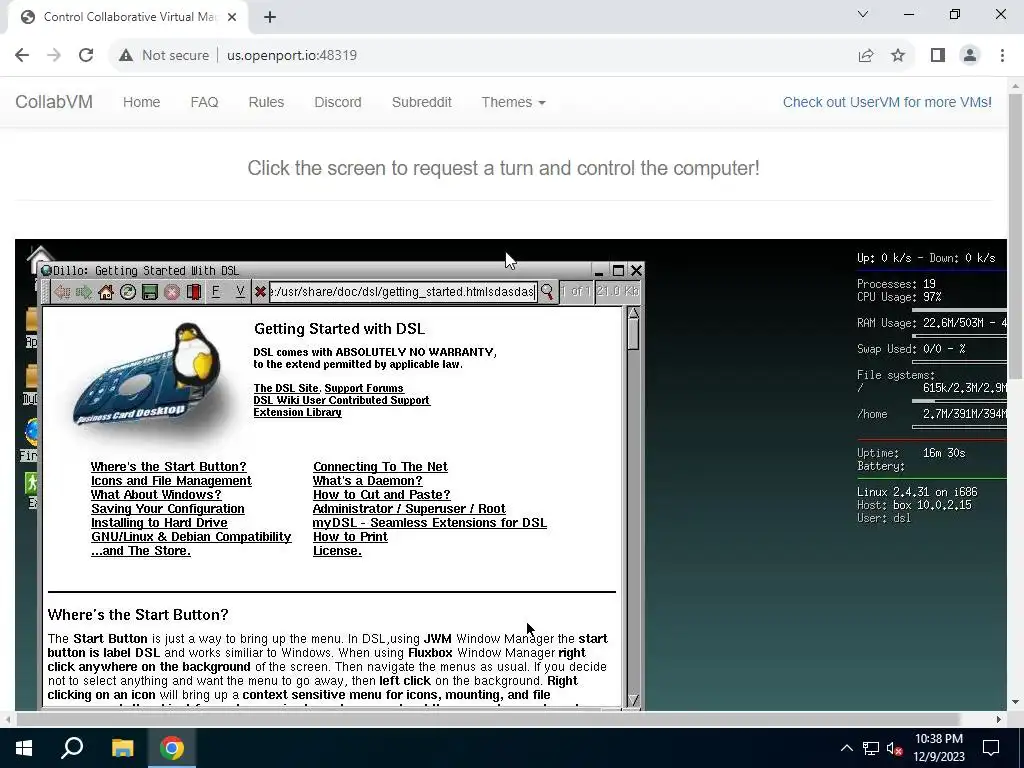Open File Explorer from the taskbar

(122, 748)
